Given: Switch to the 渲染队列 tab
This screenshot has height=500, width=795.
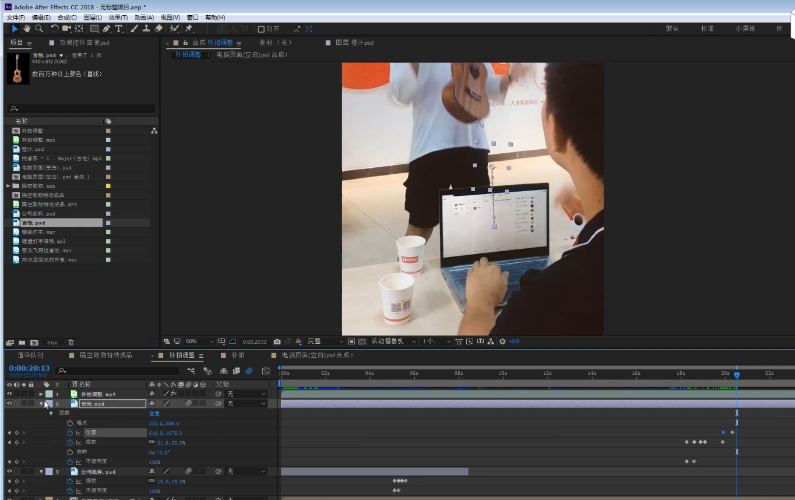Looking at the screenshot, I should pyautogui.click(x=30, y=355).
